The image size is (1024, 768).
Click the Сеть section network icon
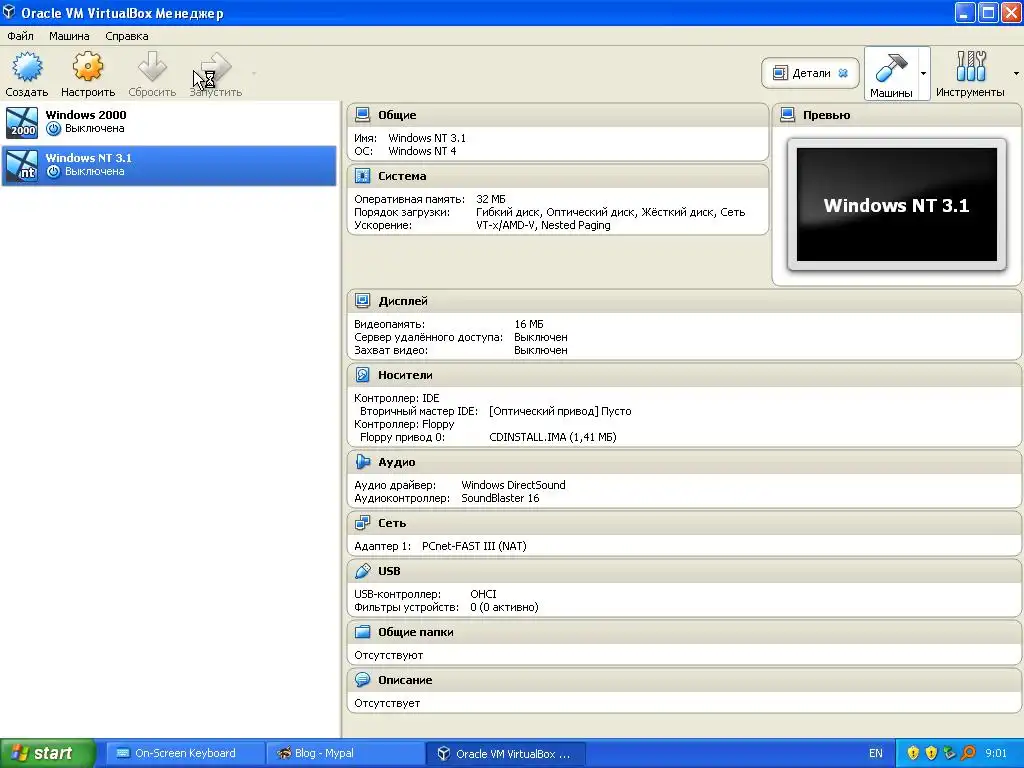(x=362, y=522)
